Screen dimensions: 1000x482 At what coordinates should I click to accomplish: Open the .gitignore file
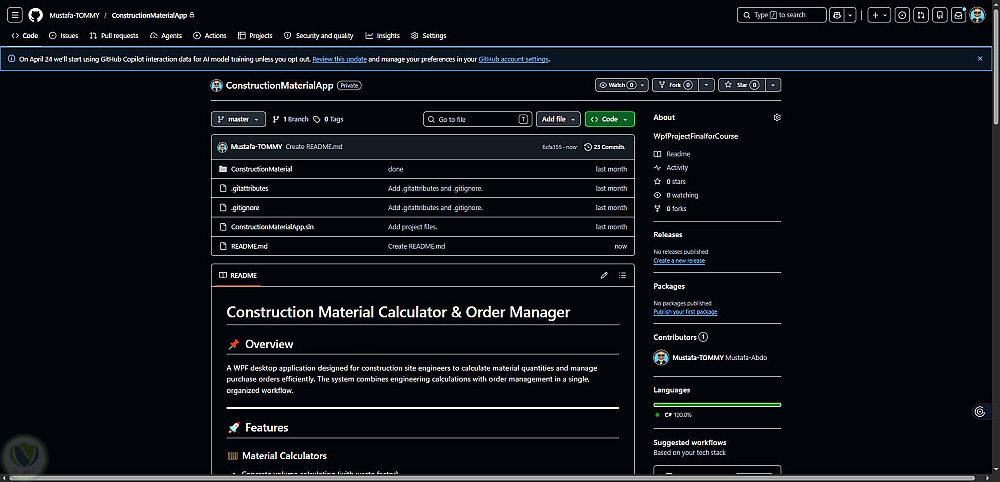pos(245,208)
